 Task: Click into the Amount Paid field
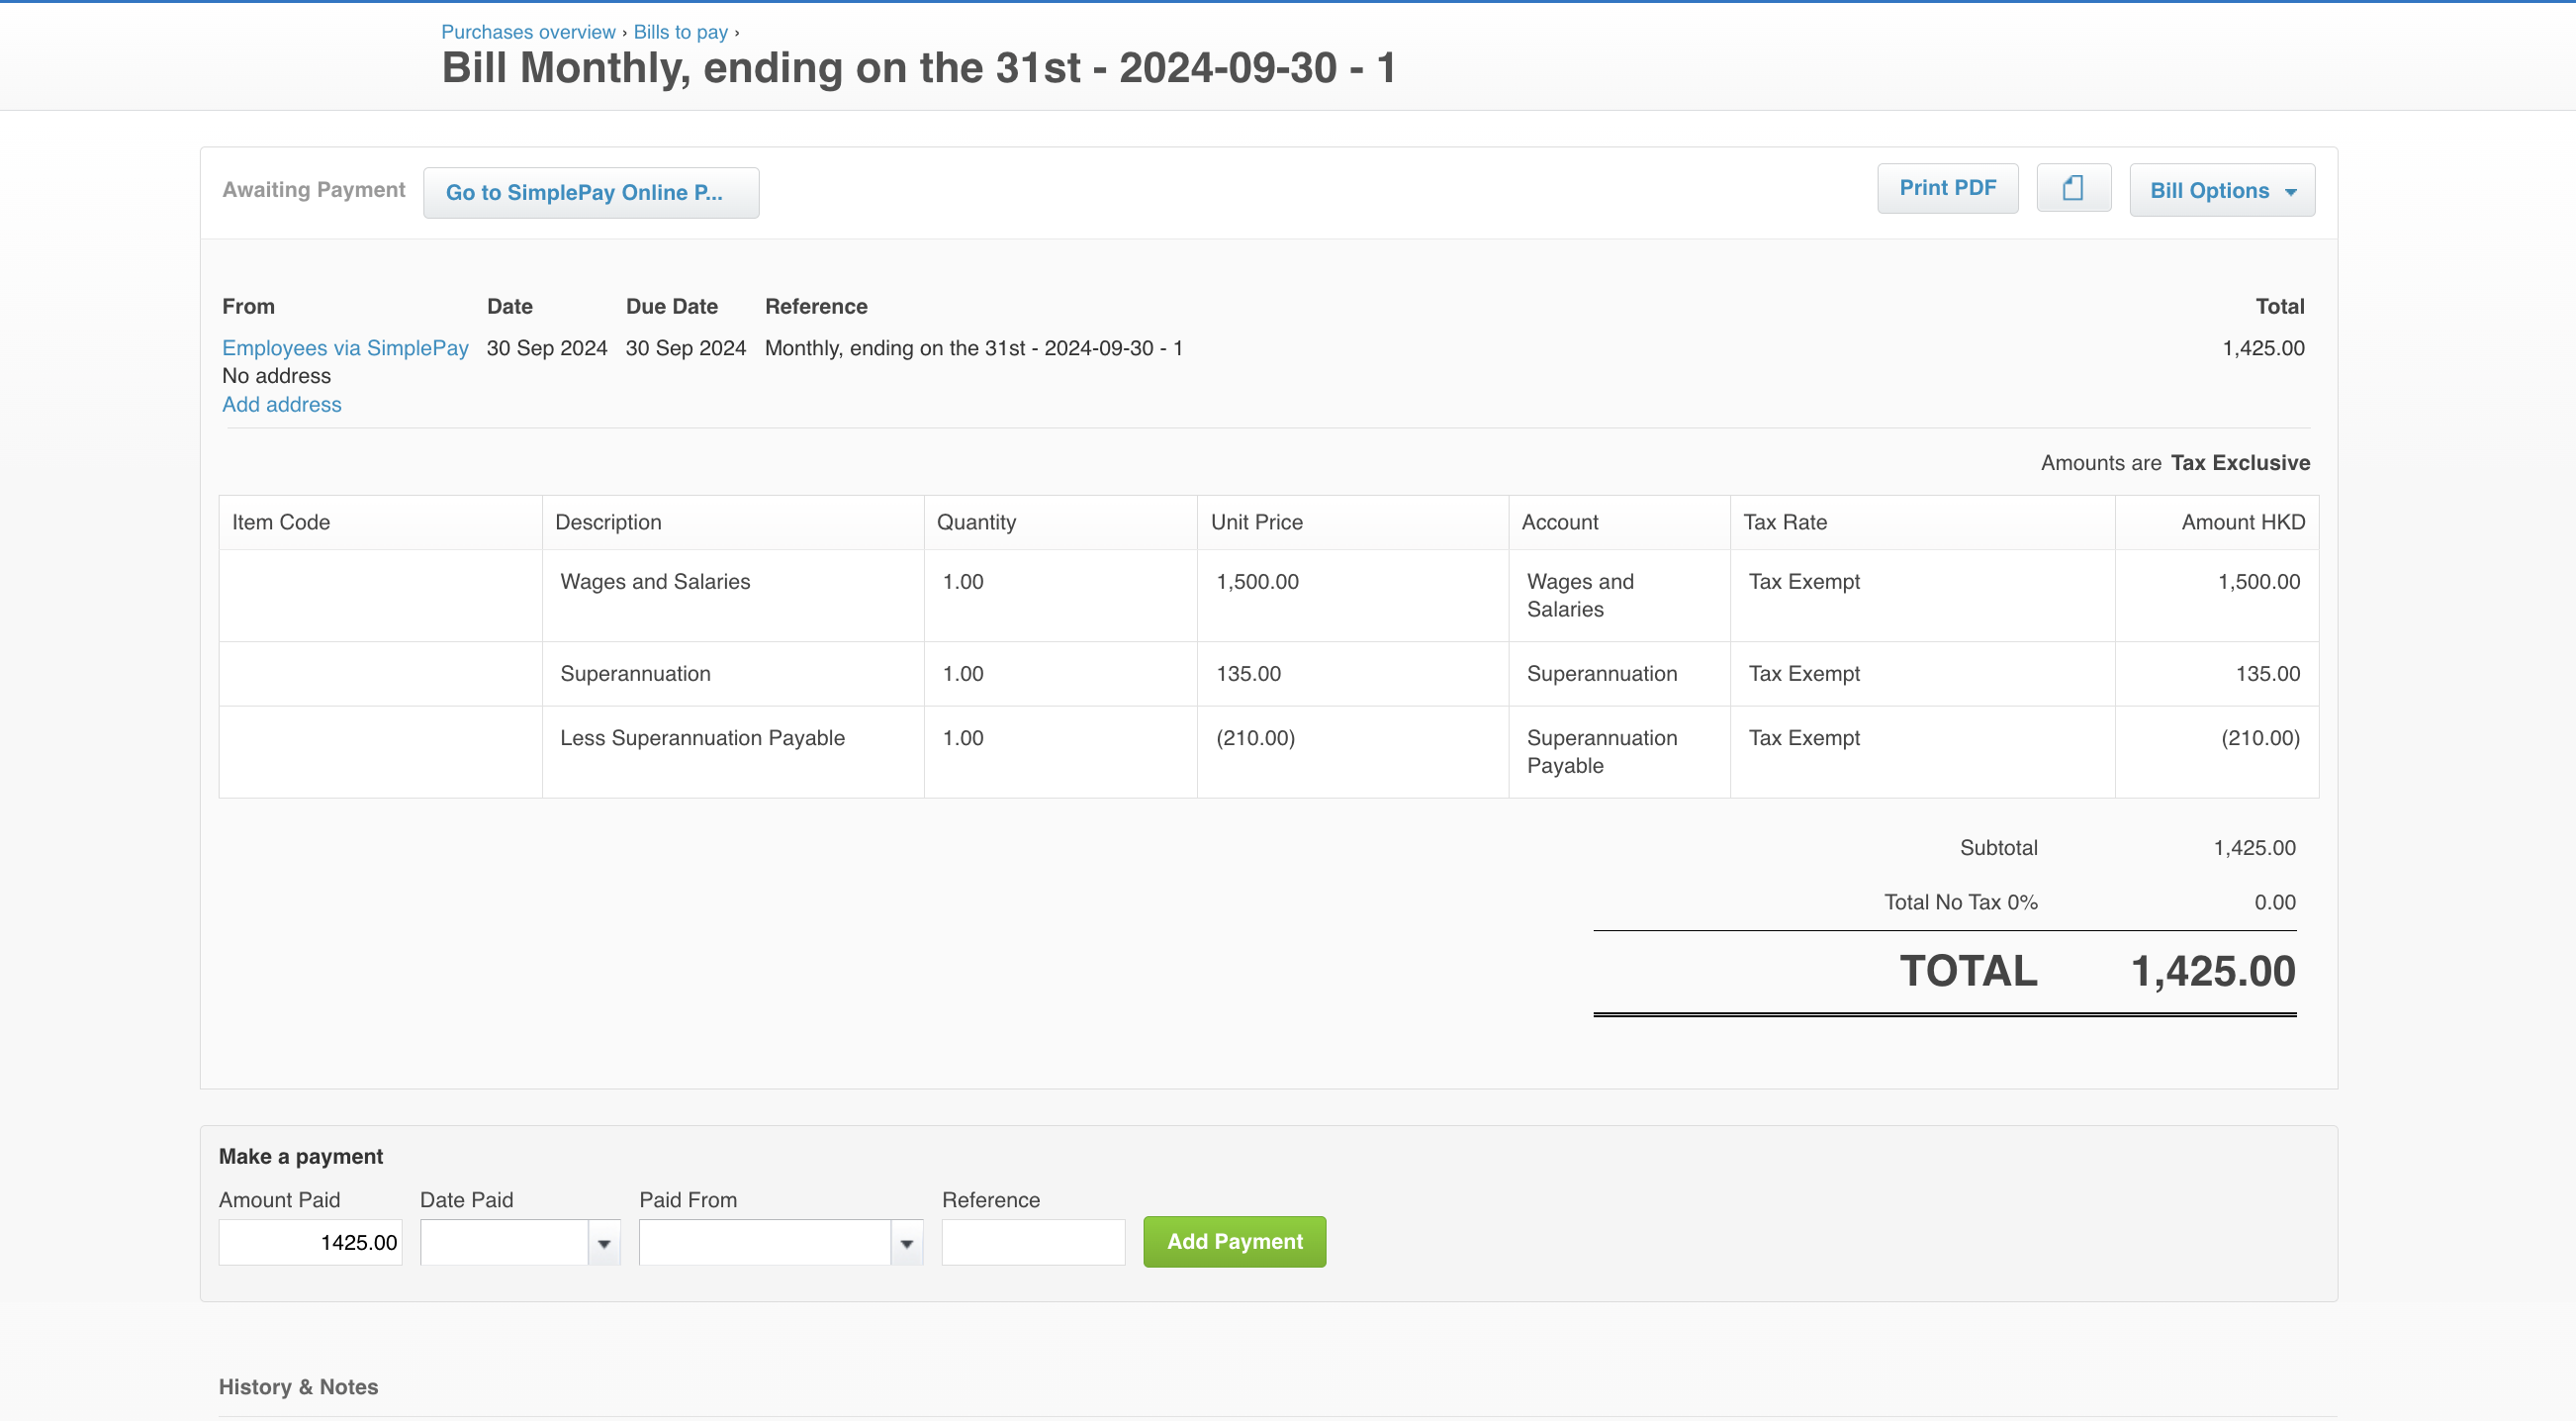pyautogui.click(x=309, y=1242)
